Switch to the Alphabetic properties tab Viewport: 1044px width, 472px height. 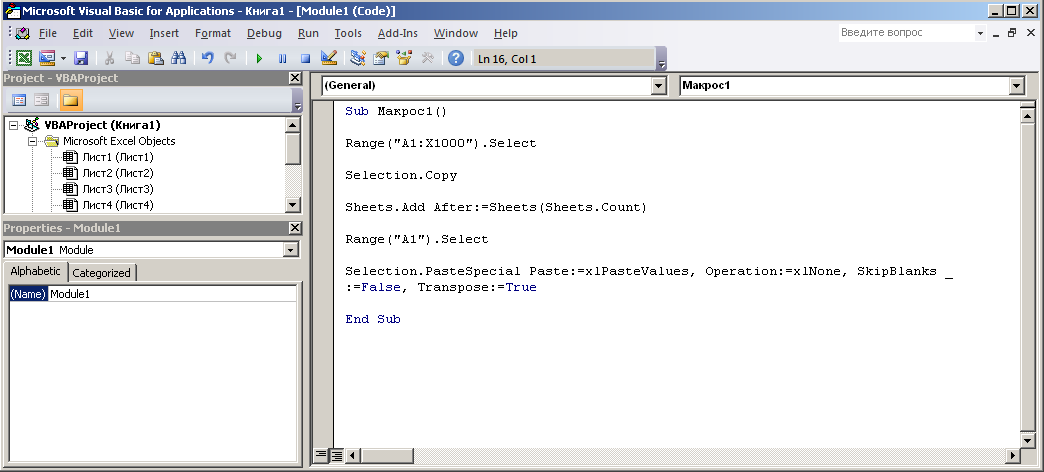point(35,272)
